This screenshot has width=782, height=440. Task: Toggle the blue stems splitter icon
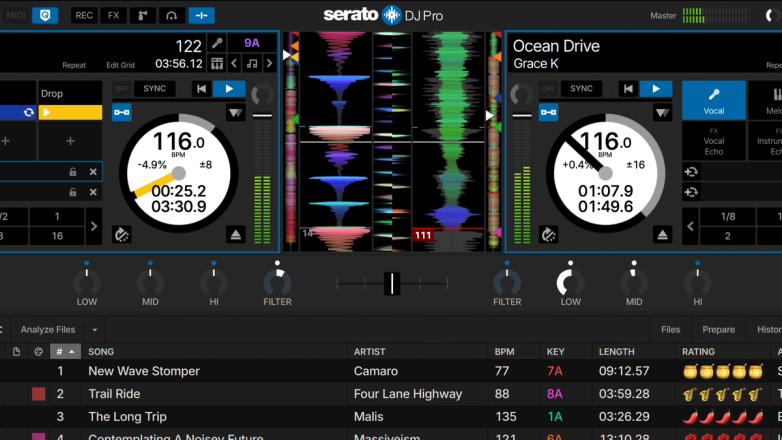[x=201, y=15]
